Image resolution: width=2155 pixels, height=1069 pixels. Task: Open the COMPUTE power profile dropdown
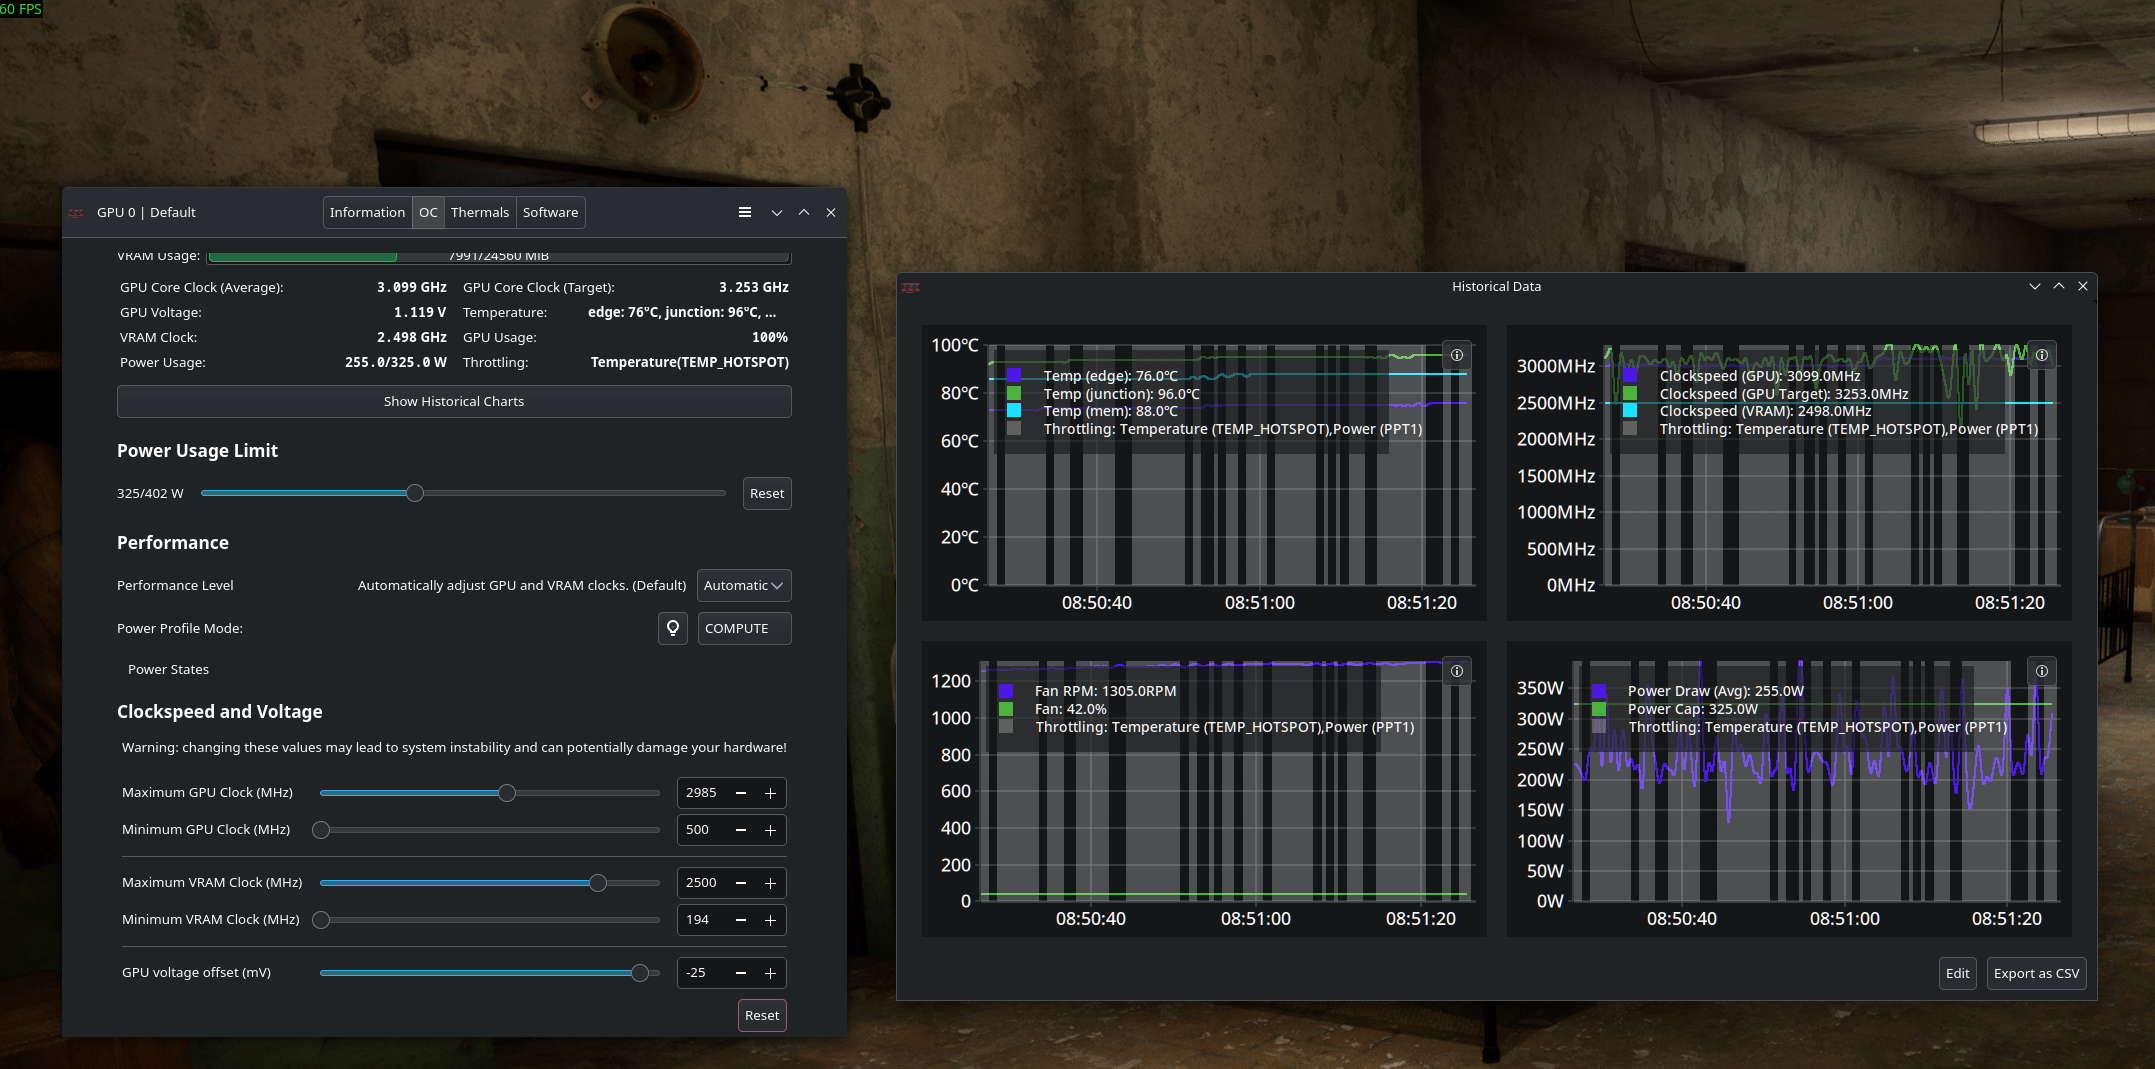744,628
